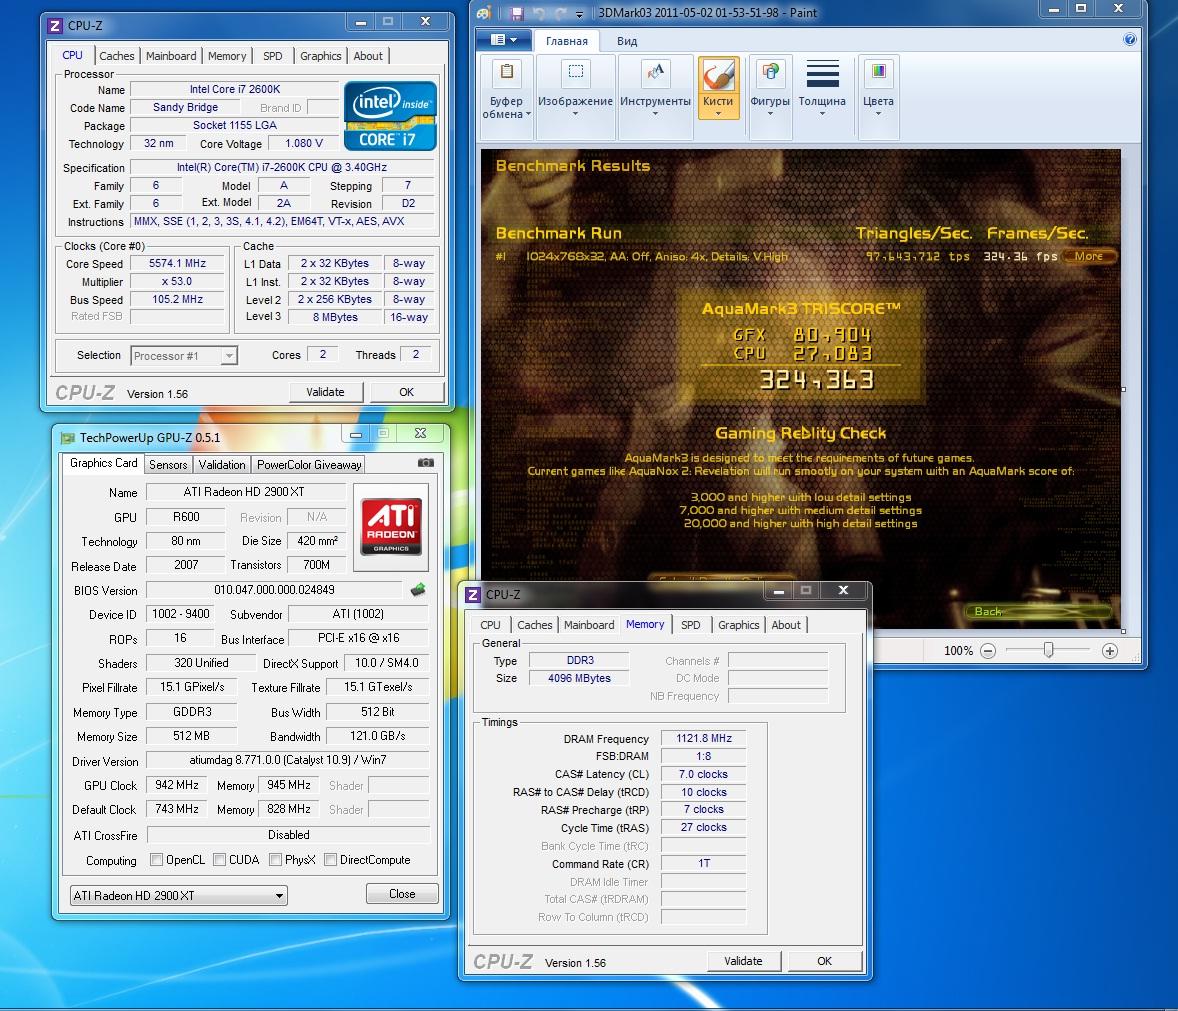Click the bottom CPU-Z title bar icon

(x=473, y=595)
